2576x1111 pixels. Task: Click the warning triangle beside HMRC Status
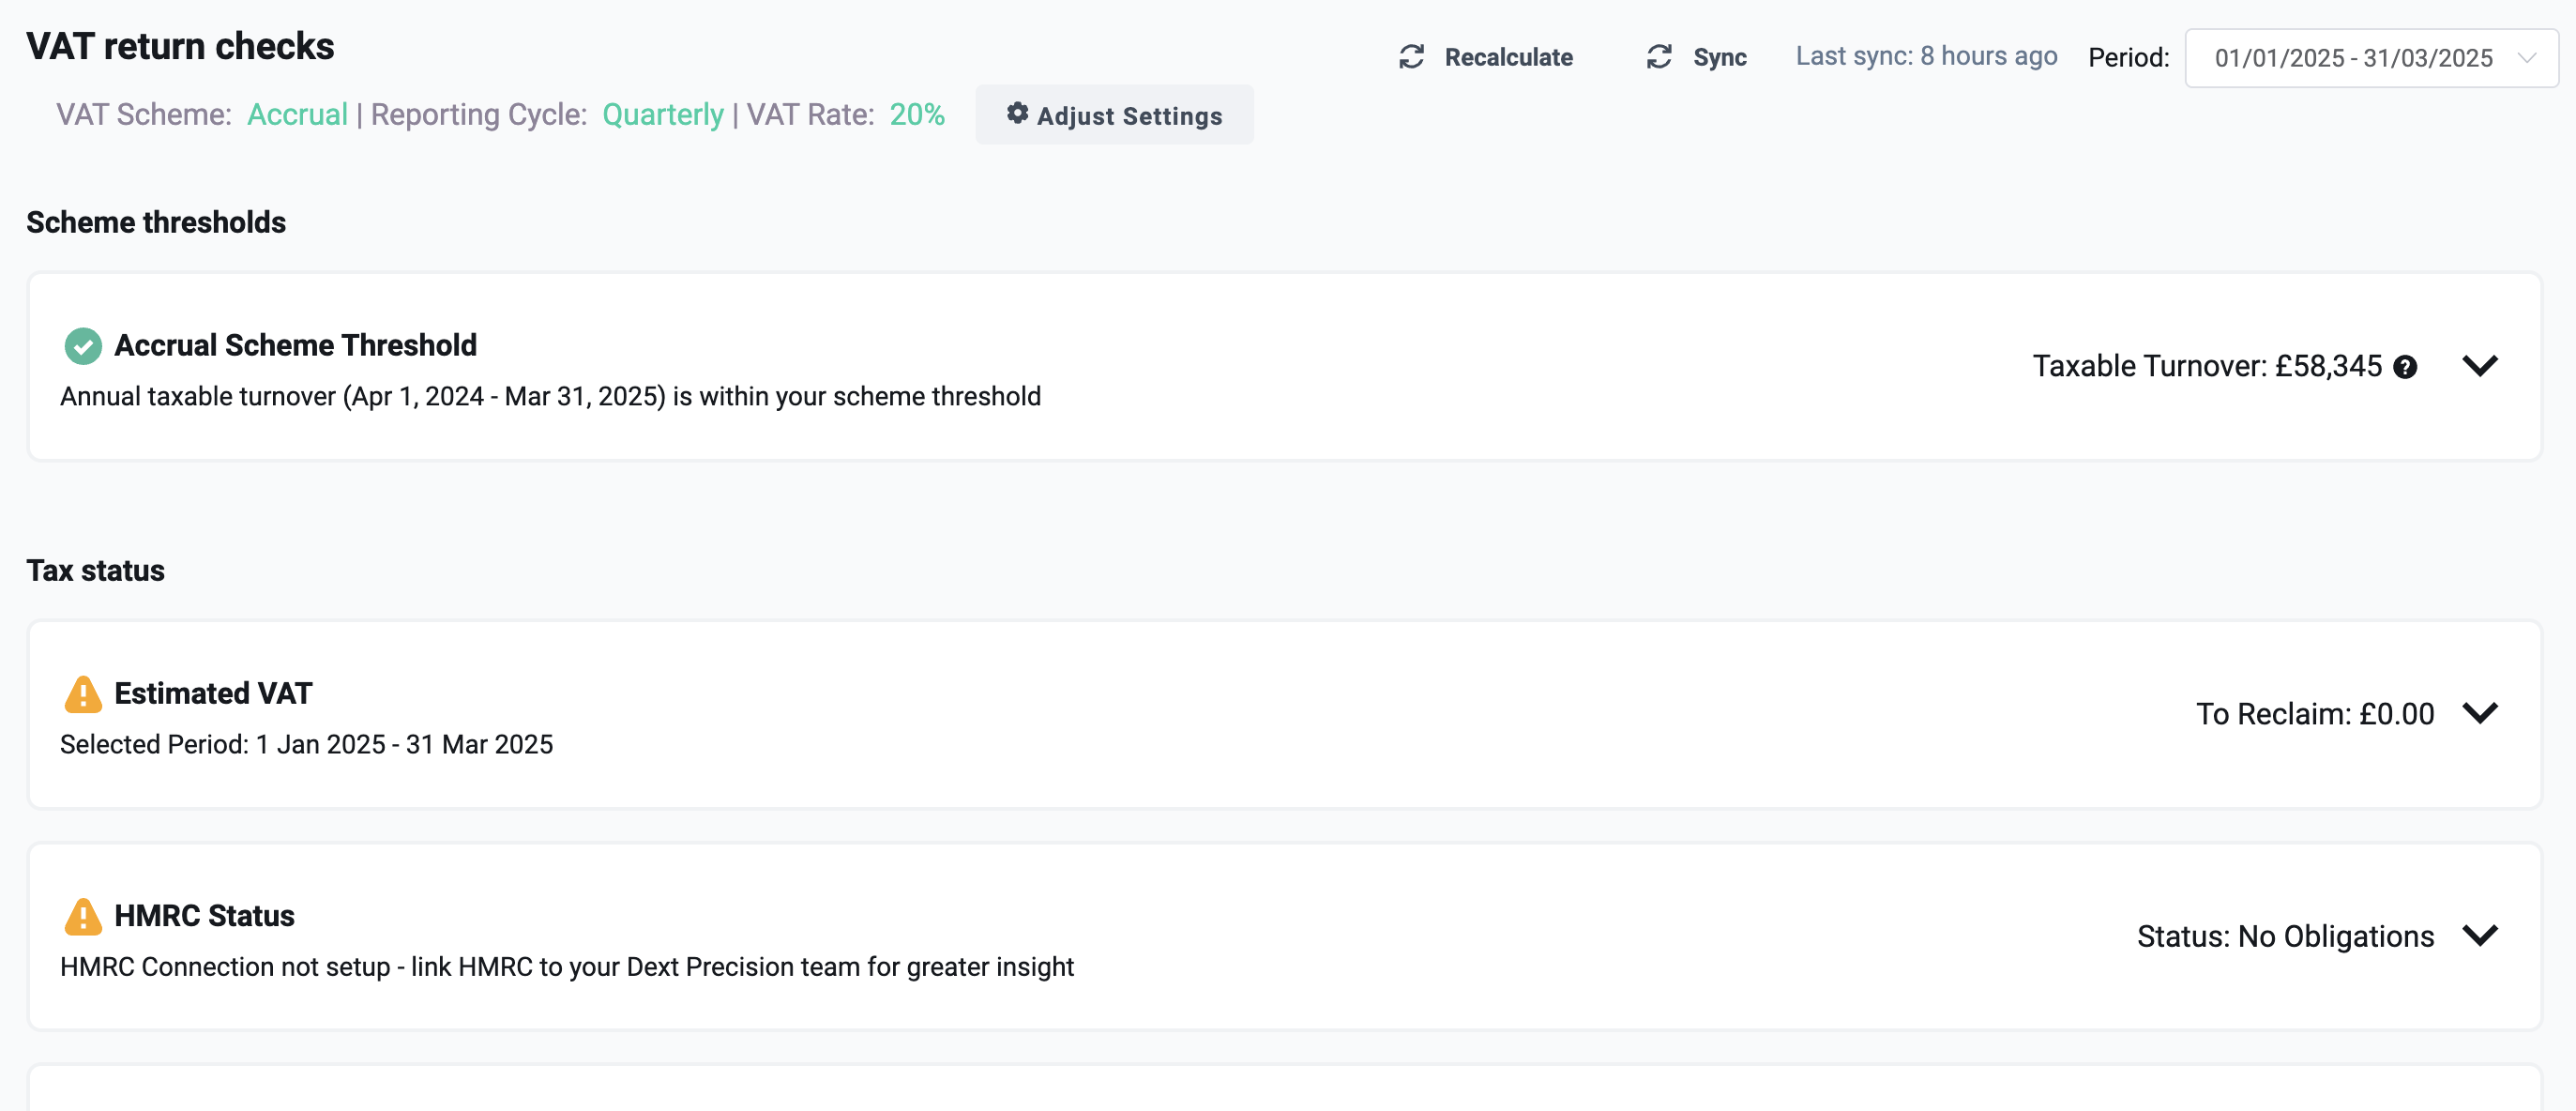tap(83, 916)
